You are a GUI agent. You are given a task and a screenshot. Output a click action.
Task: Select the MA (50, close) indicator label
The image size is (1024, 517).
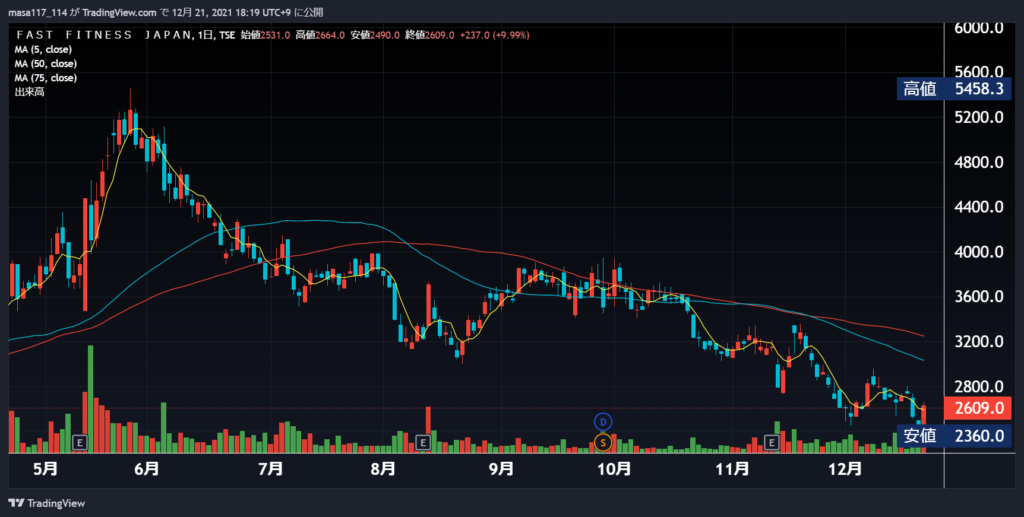(x=46, y=64)
